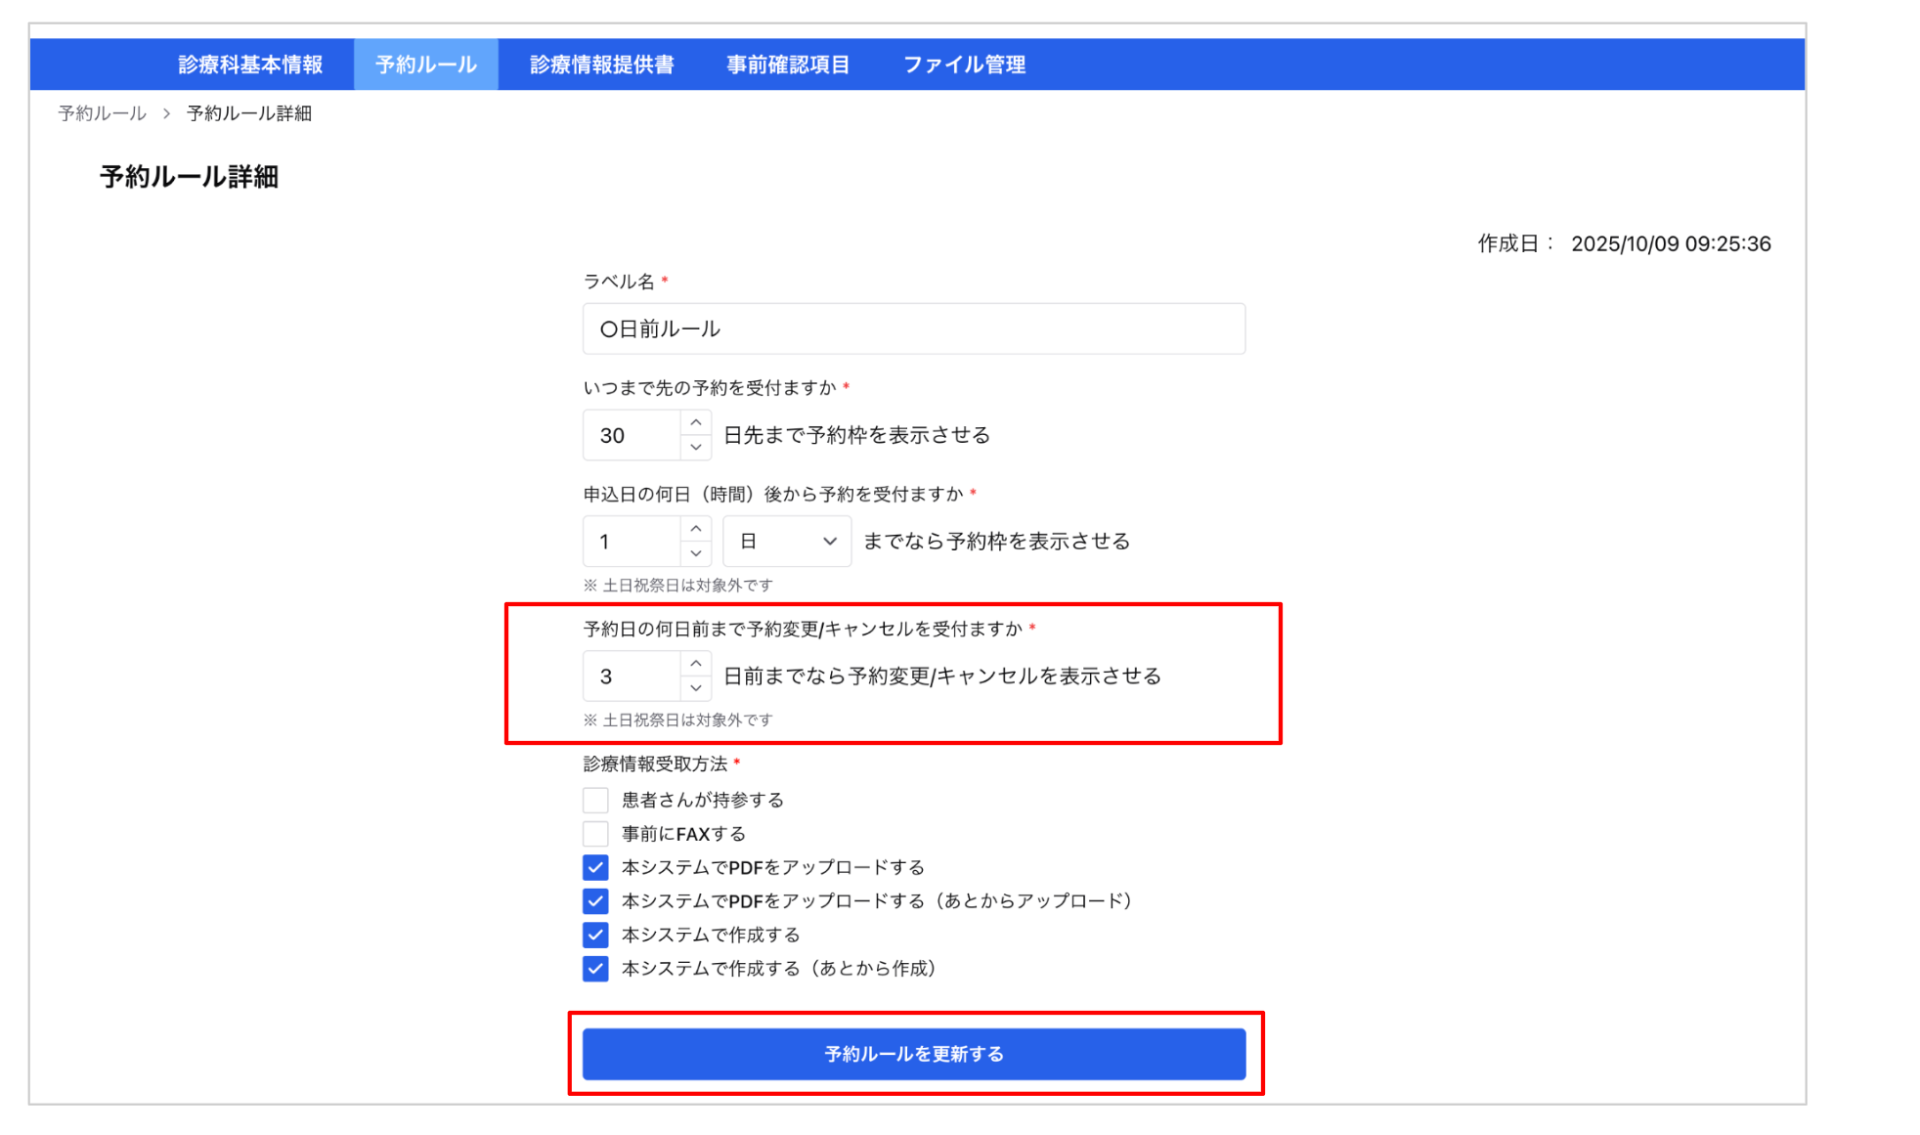Uncheck PDF upload (あとからアップロード) option
The height and width of the screenshot is (1135, 1920).
596,901
